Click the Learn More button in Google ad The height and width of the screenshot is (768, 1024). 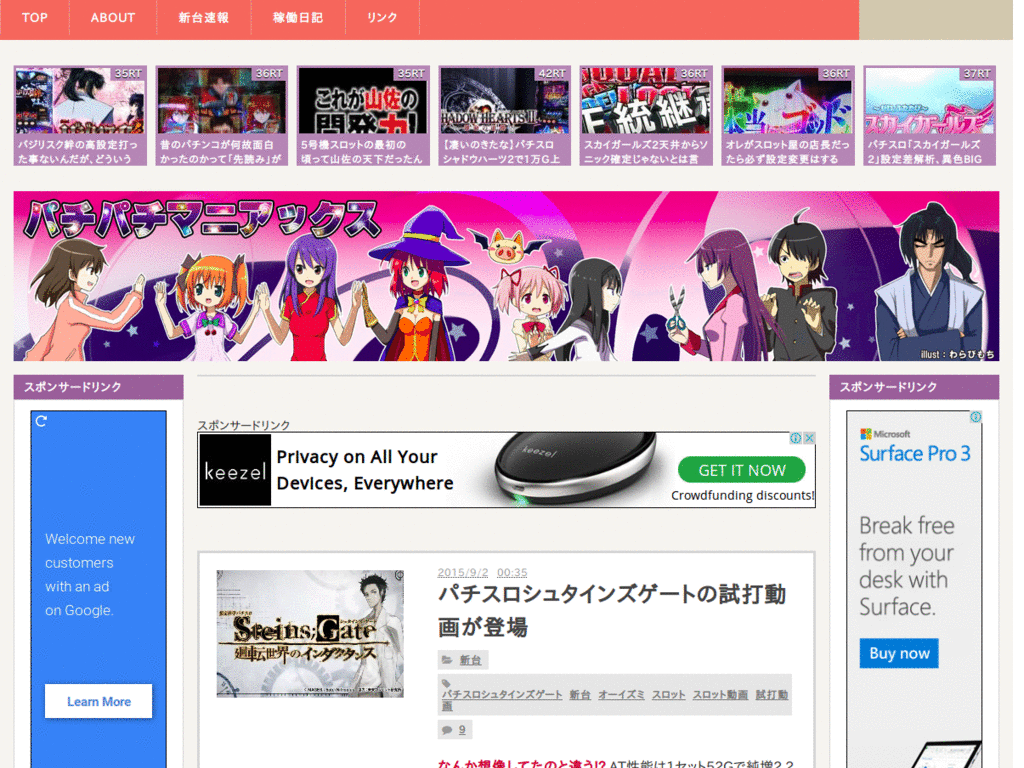click(99, 701)
